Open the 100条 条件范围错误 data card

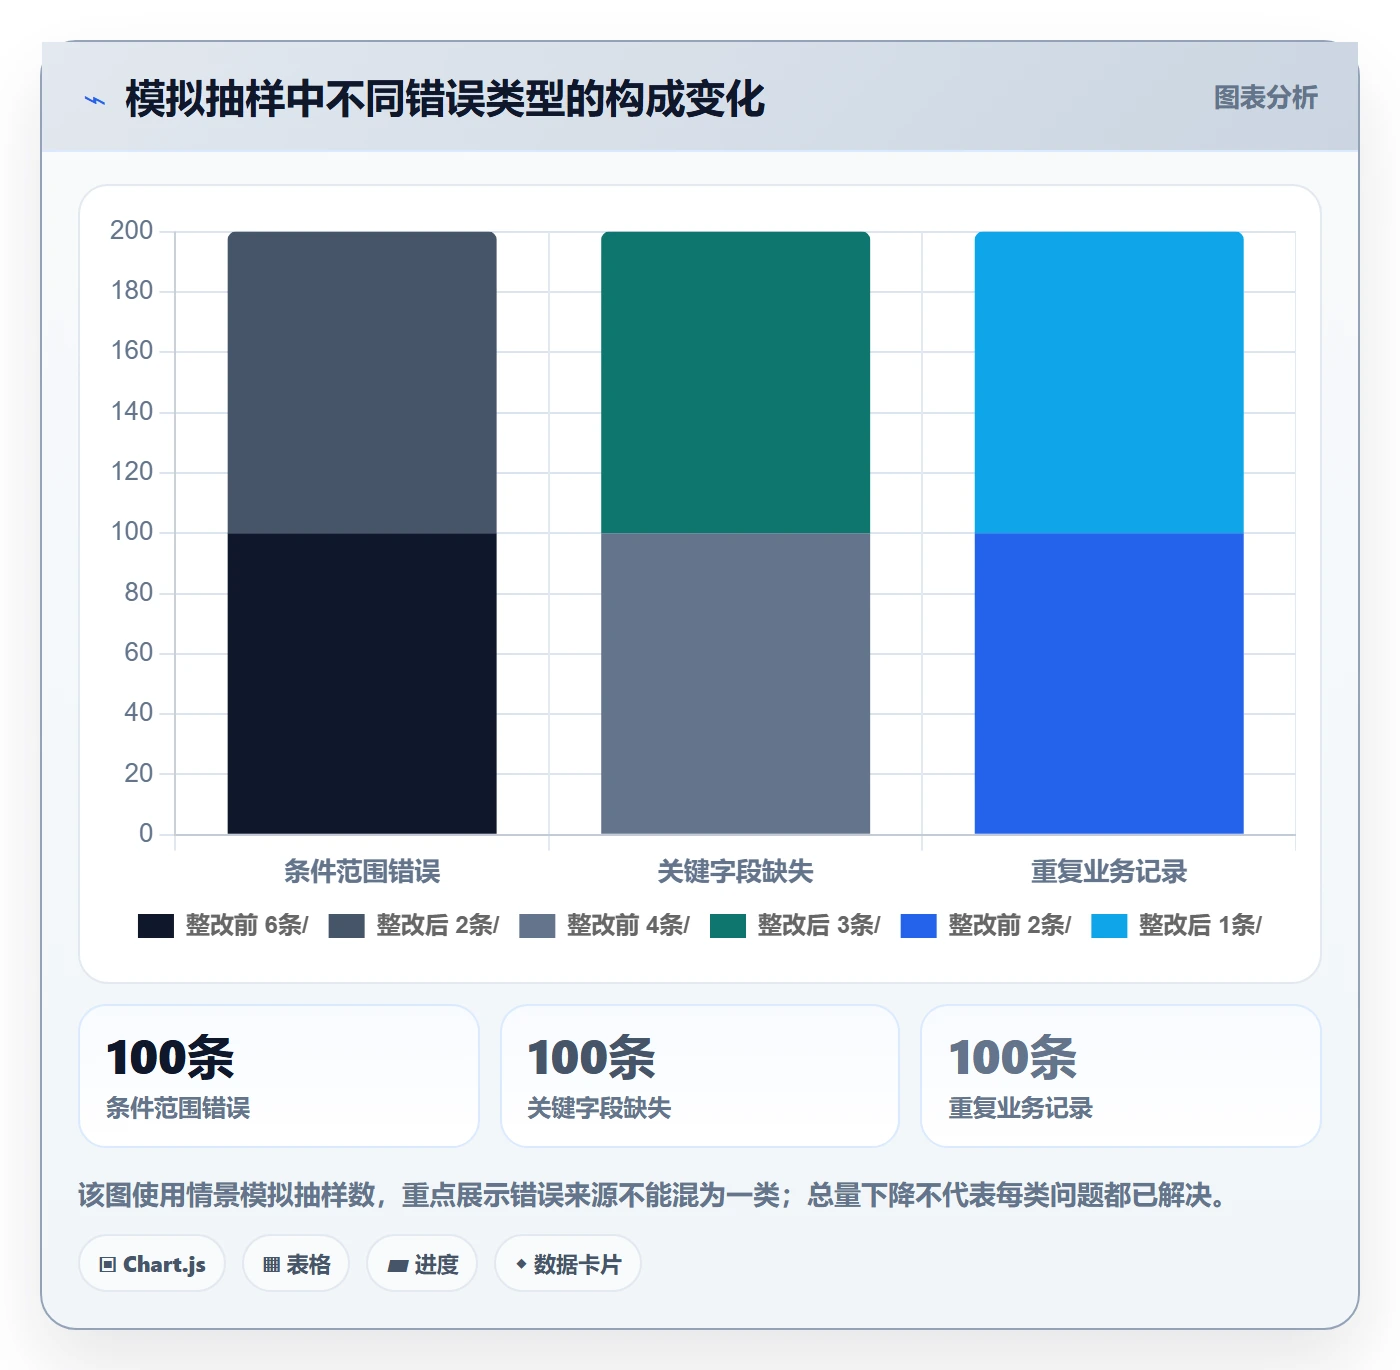coord(279,1076)
